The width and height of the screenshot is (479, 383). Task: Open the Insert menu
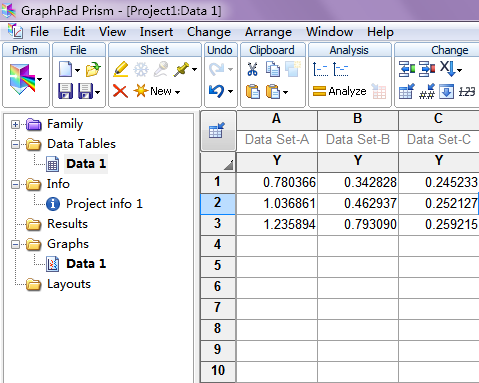156,32
